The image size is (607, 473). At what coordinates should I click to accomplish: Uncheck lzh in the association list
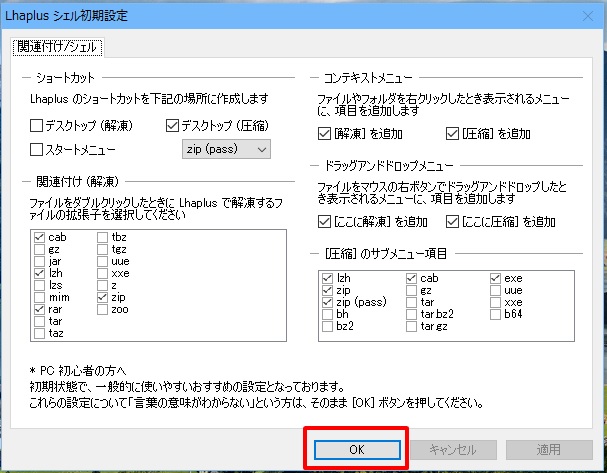(x=39, y=273)
